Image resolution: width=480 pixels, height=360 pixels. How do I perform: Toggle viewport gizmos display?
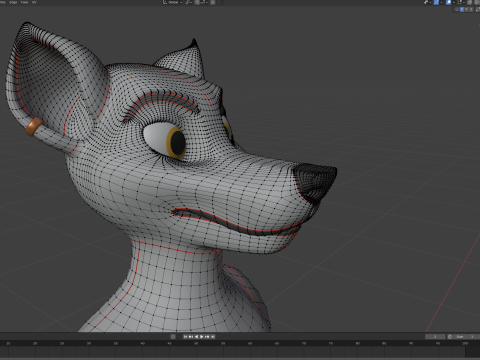[436, 2]
